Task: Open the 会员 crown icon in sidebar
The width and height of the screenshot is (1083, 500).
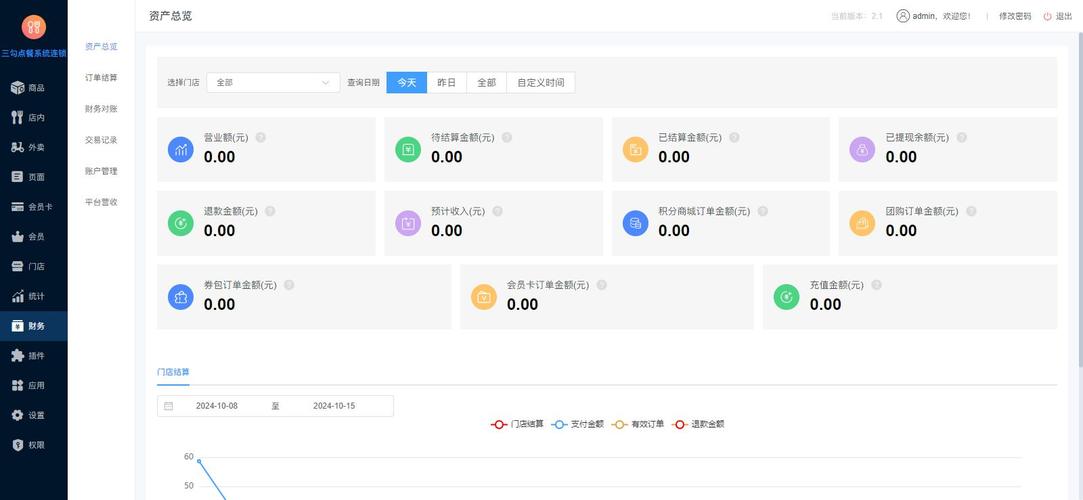Action: (x=17, y=236)
